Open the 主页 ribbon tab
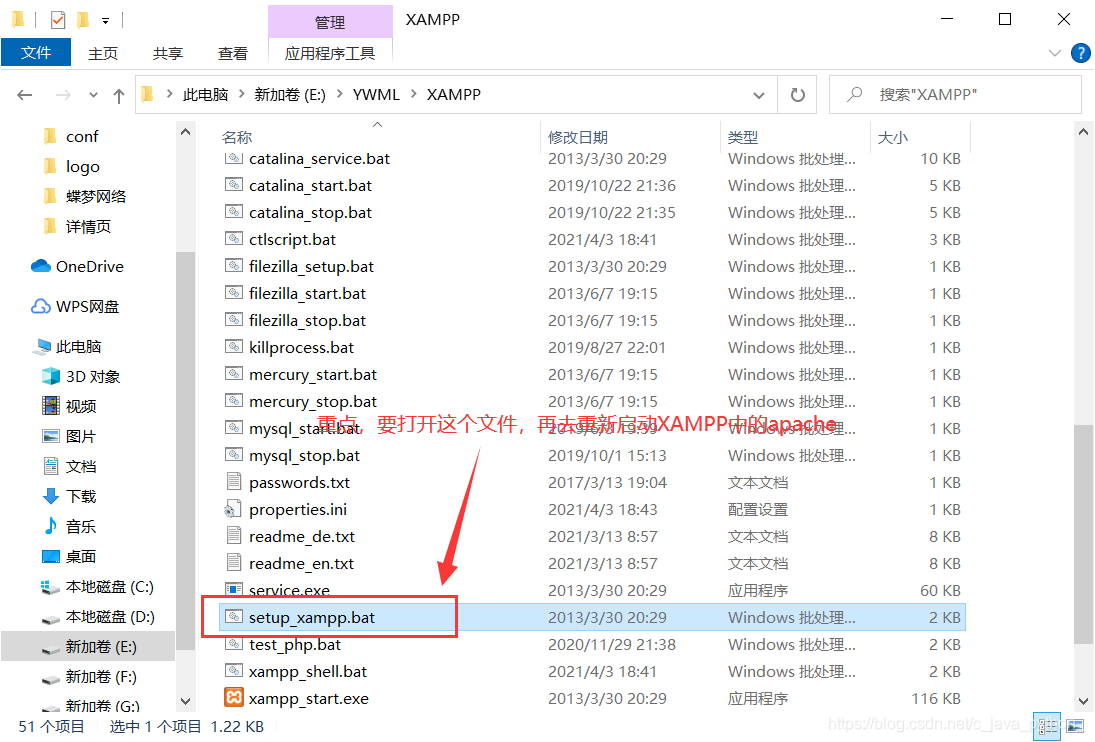 (x=103, y=53)
